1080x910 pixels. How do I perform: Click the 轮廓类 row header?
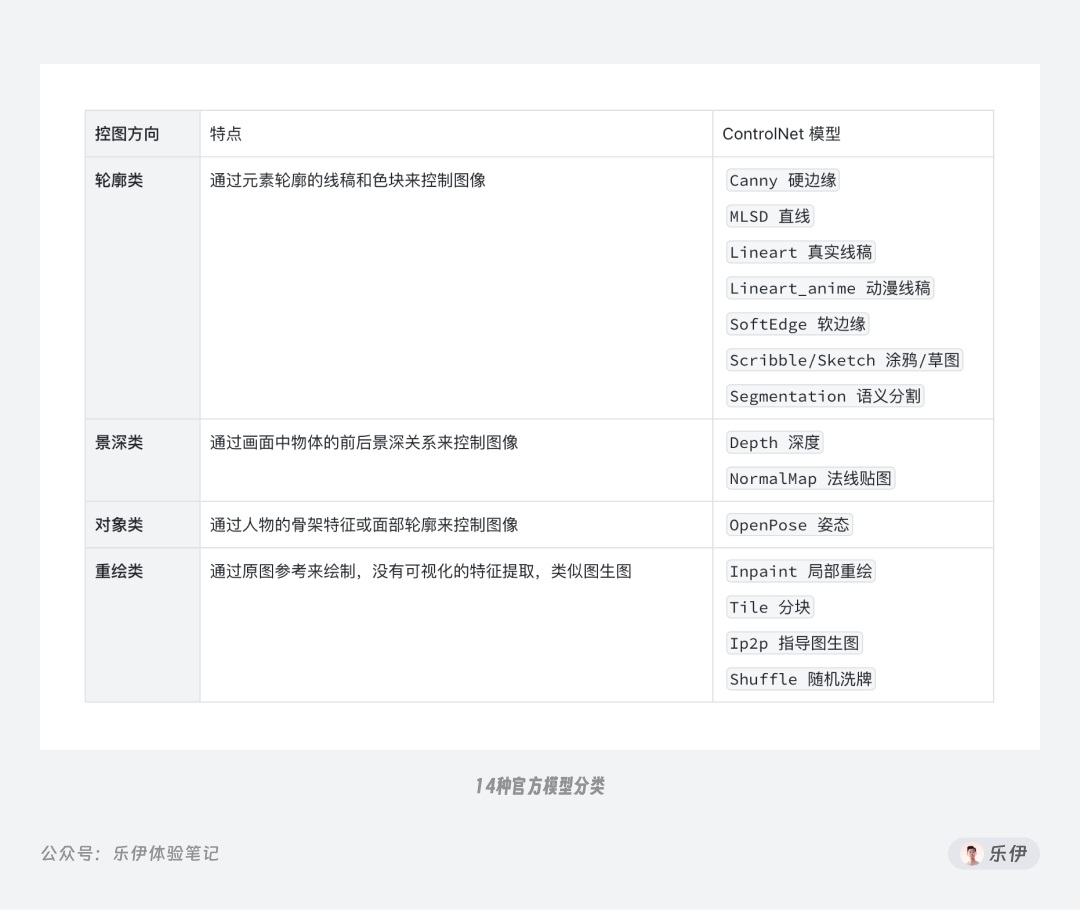[x=118, y=180]
